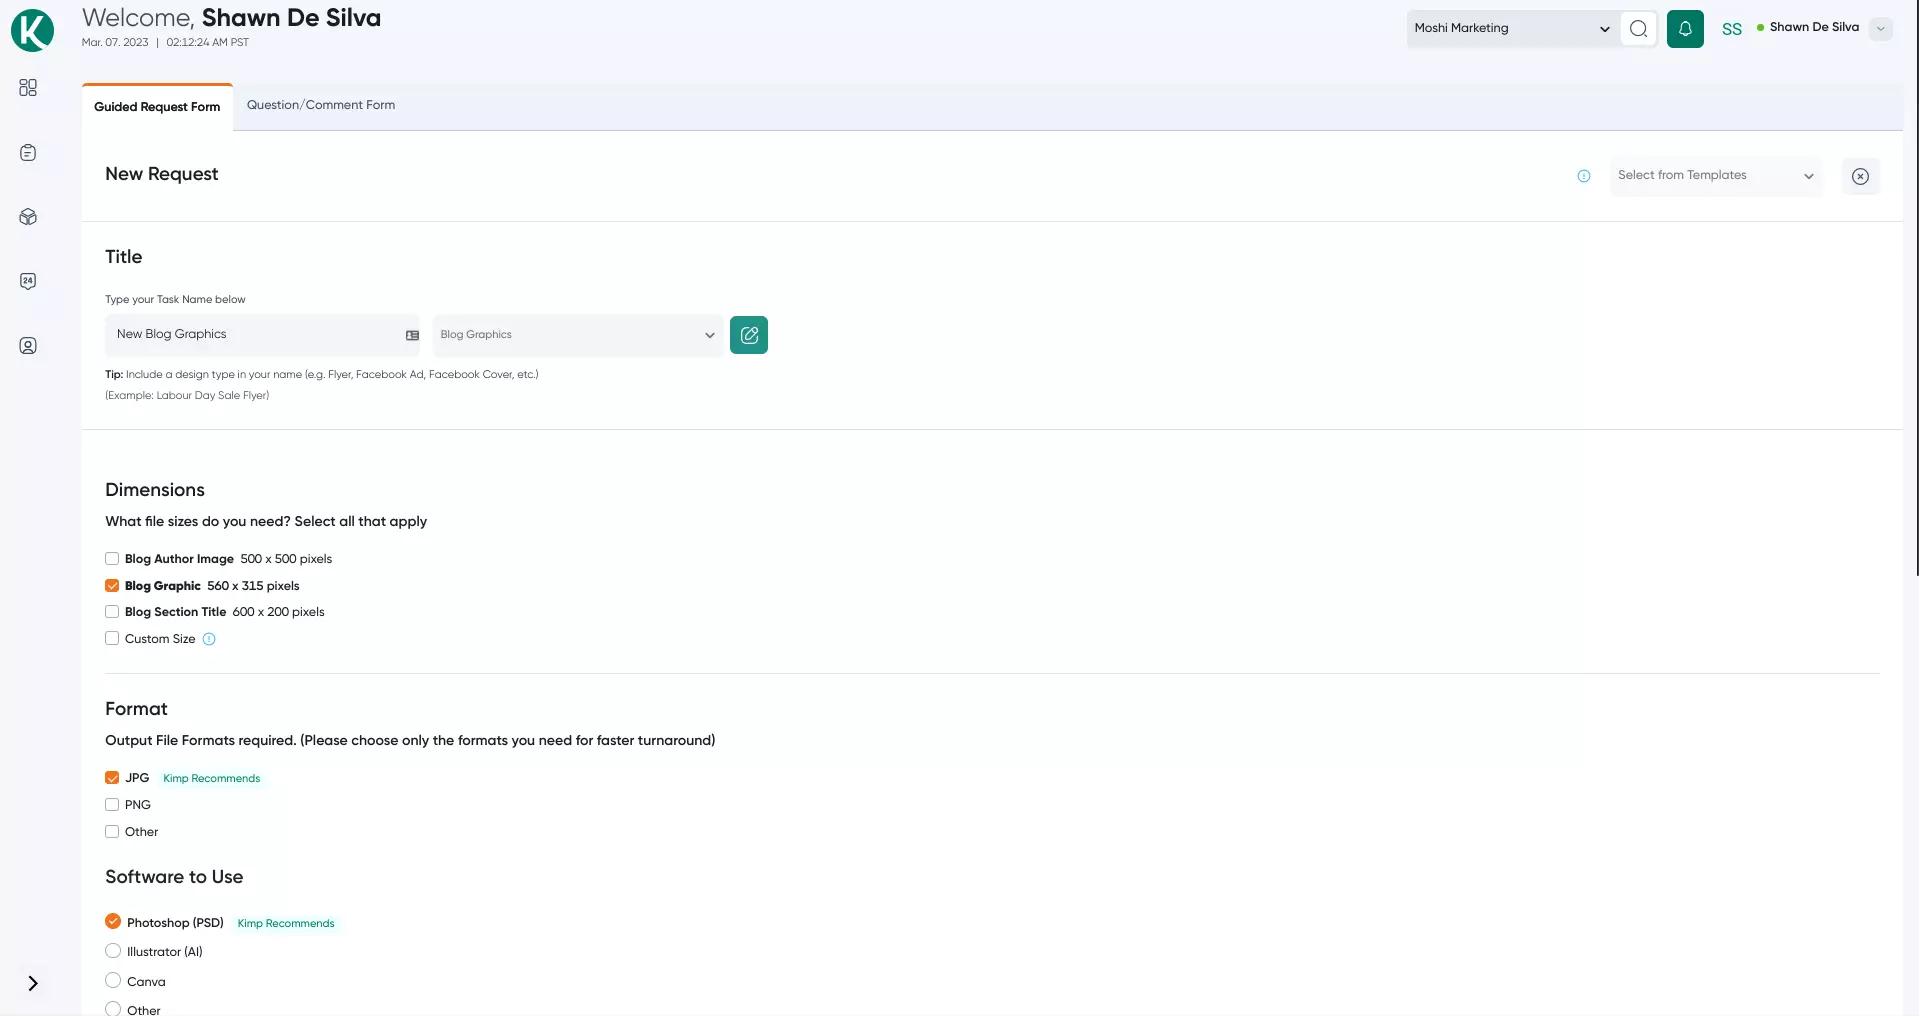Check the Blog Section Title size option
The height and width of the screenshot is (1016, 1919).
[112, 611]
